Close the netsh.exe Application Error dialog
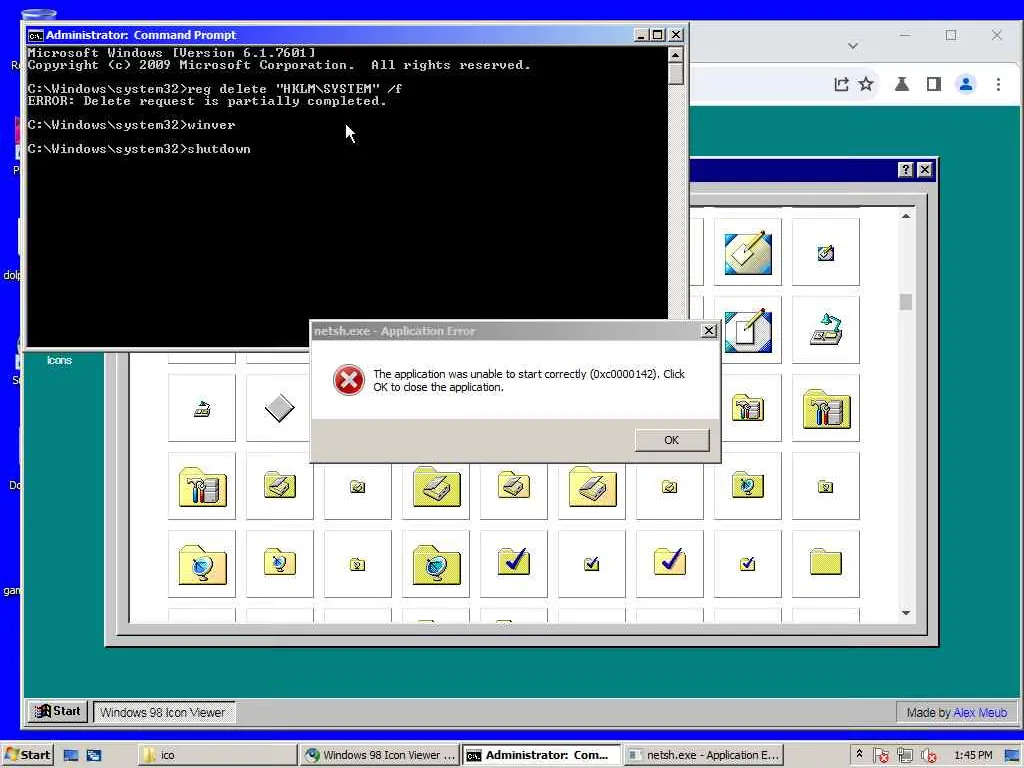Viewport: 1024px width, 768px height. tap(709, 331)
